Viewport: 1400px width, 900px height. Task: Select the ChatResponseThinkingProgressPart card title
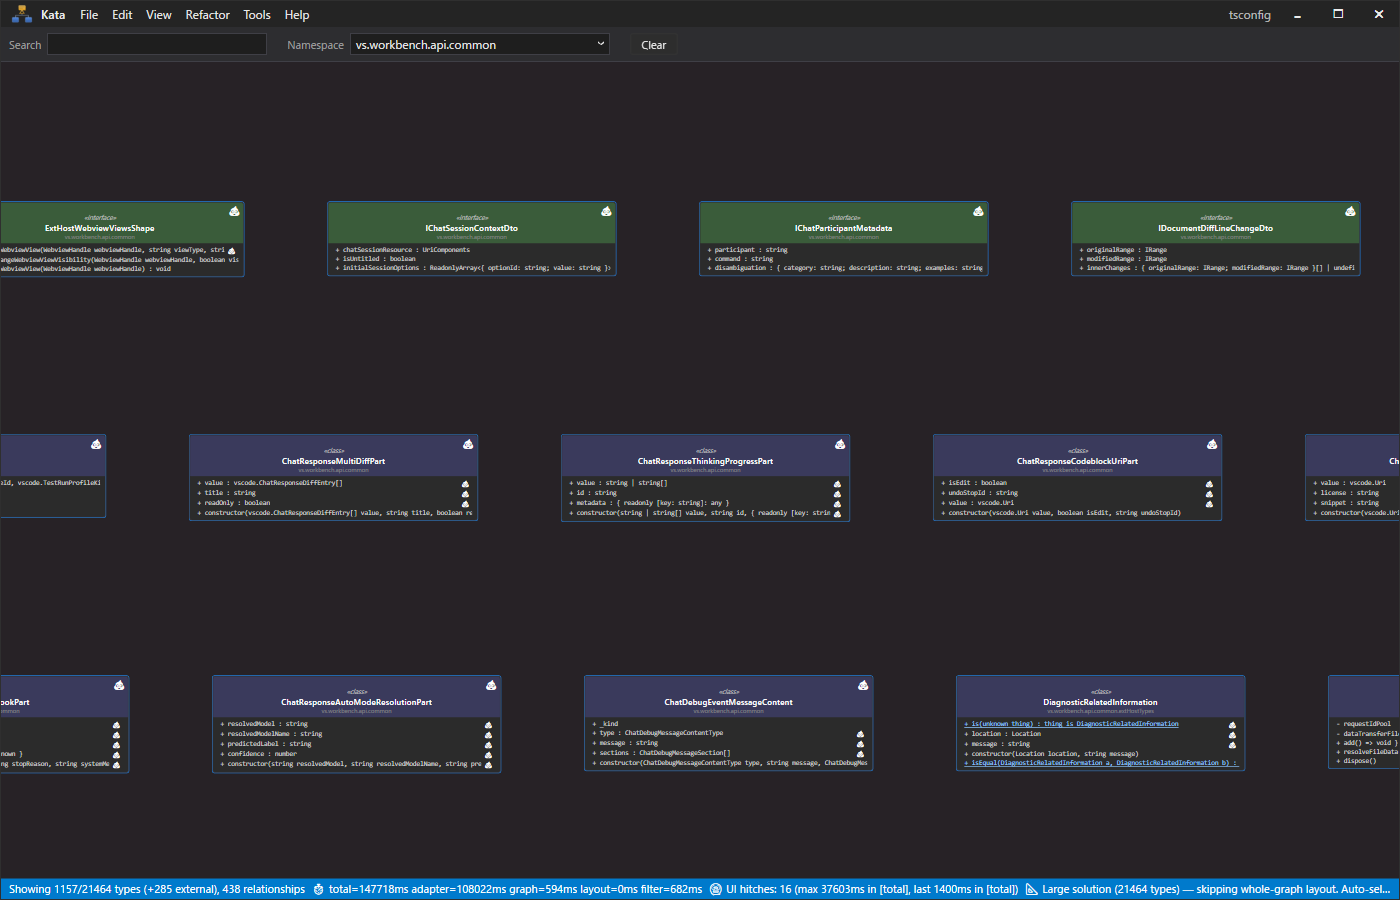(x=705, y=461)
